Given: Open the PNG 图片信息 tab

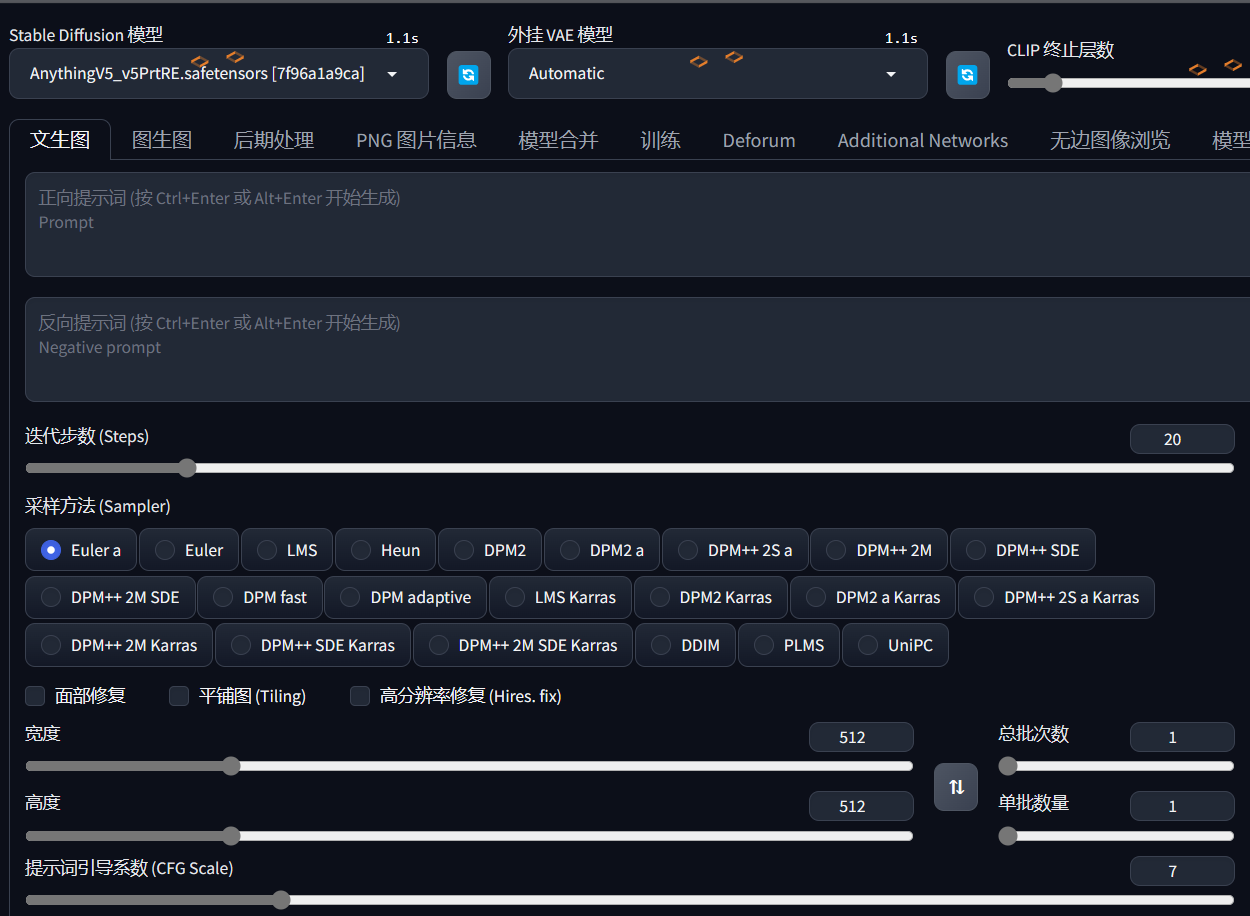Looking at the screenshot, I should [416, 140].
